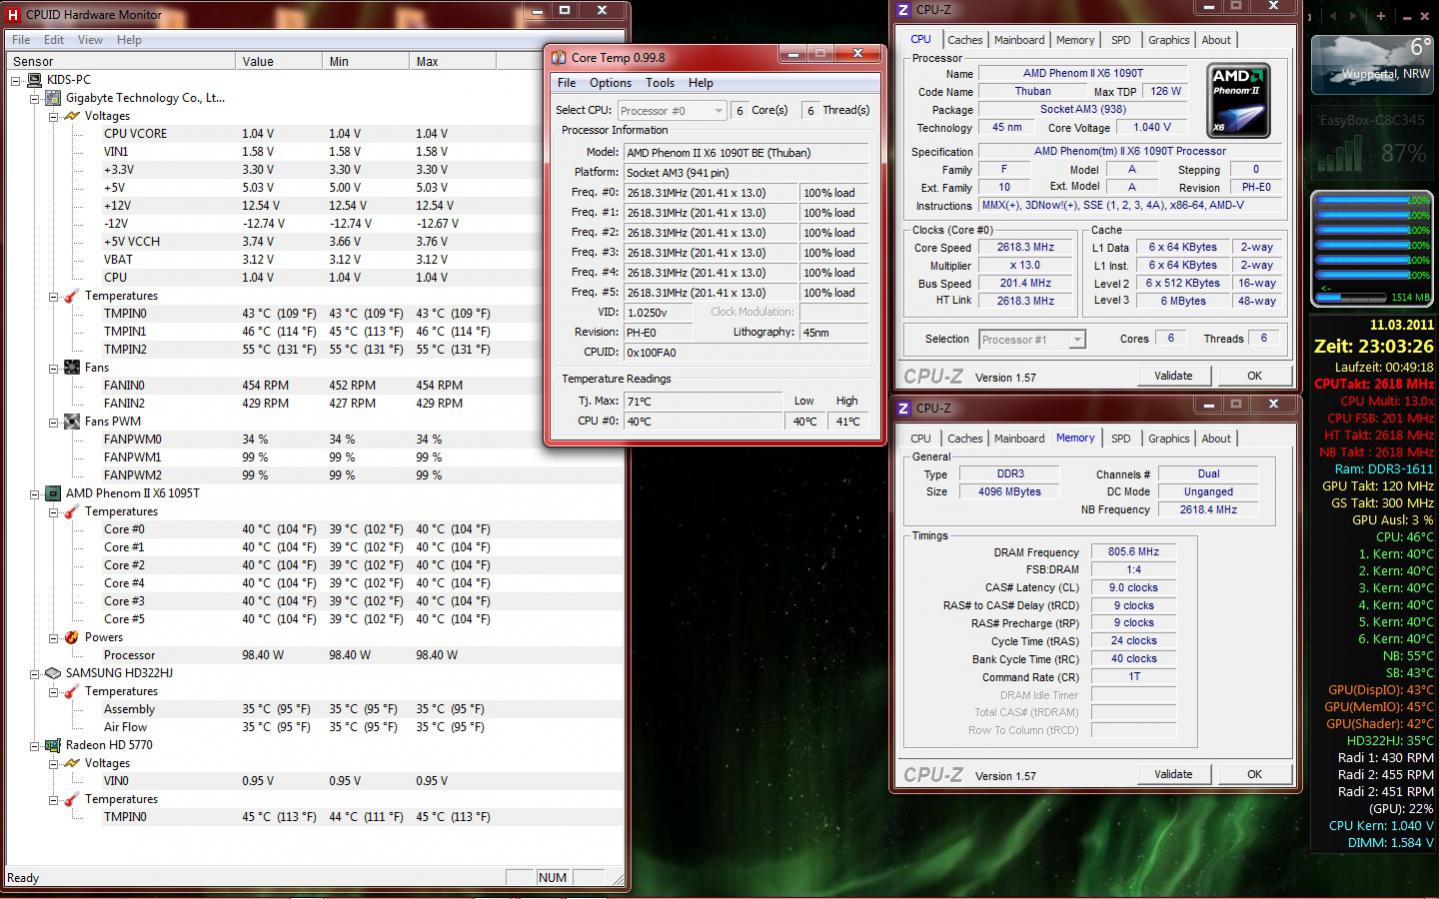This screenshot has width=1439, height=899.
Task: Click the SAMSUNG HD322HJ hard drive icon
Action: pyautogui.click(x=53, y=674)
